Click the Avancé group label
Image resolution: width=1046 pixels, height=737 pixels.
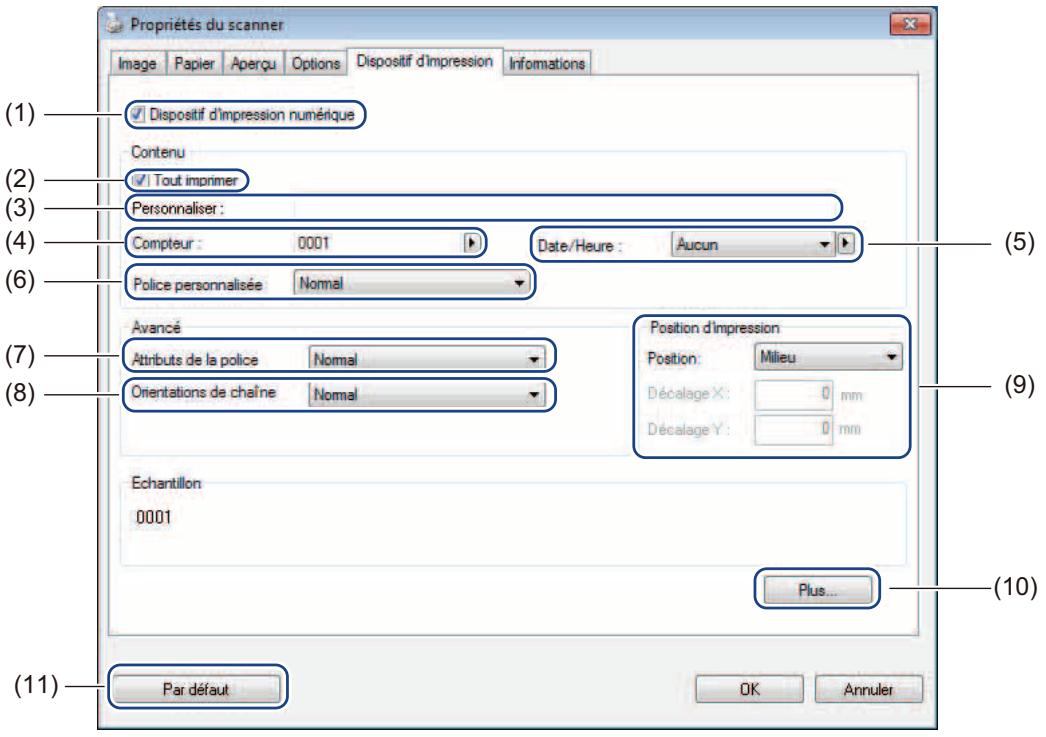tap(156, 327)
